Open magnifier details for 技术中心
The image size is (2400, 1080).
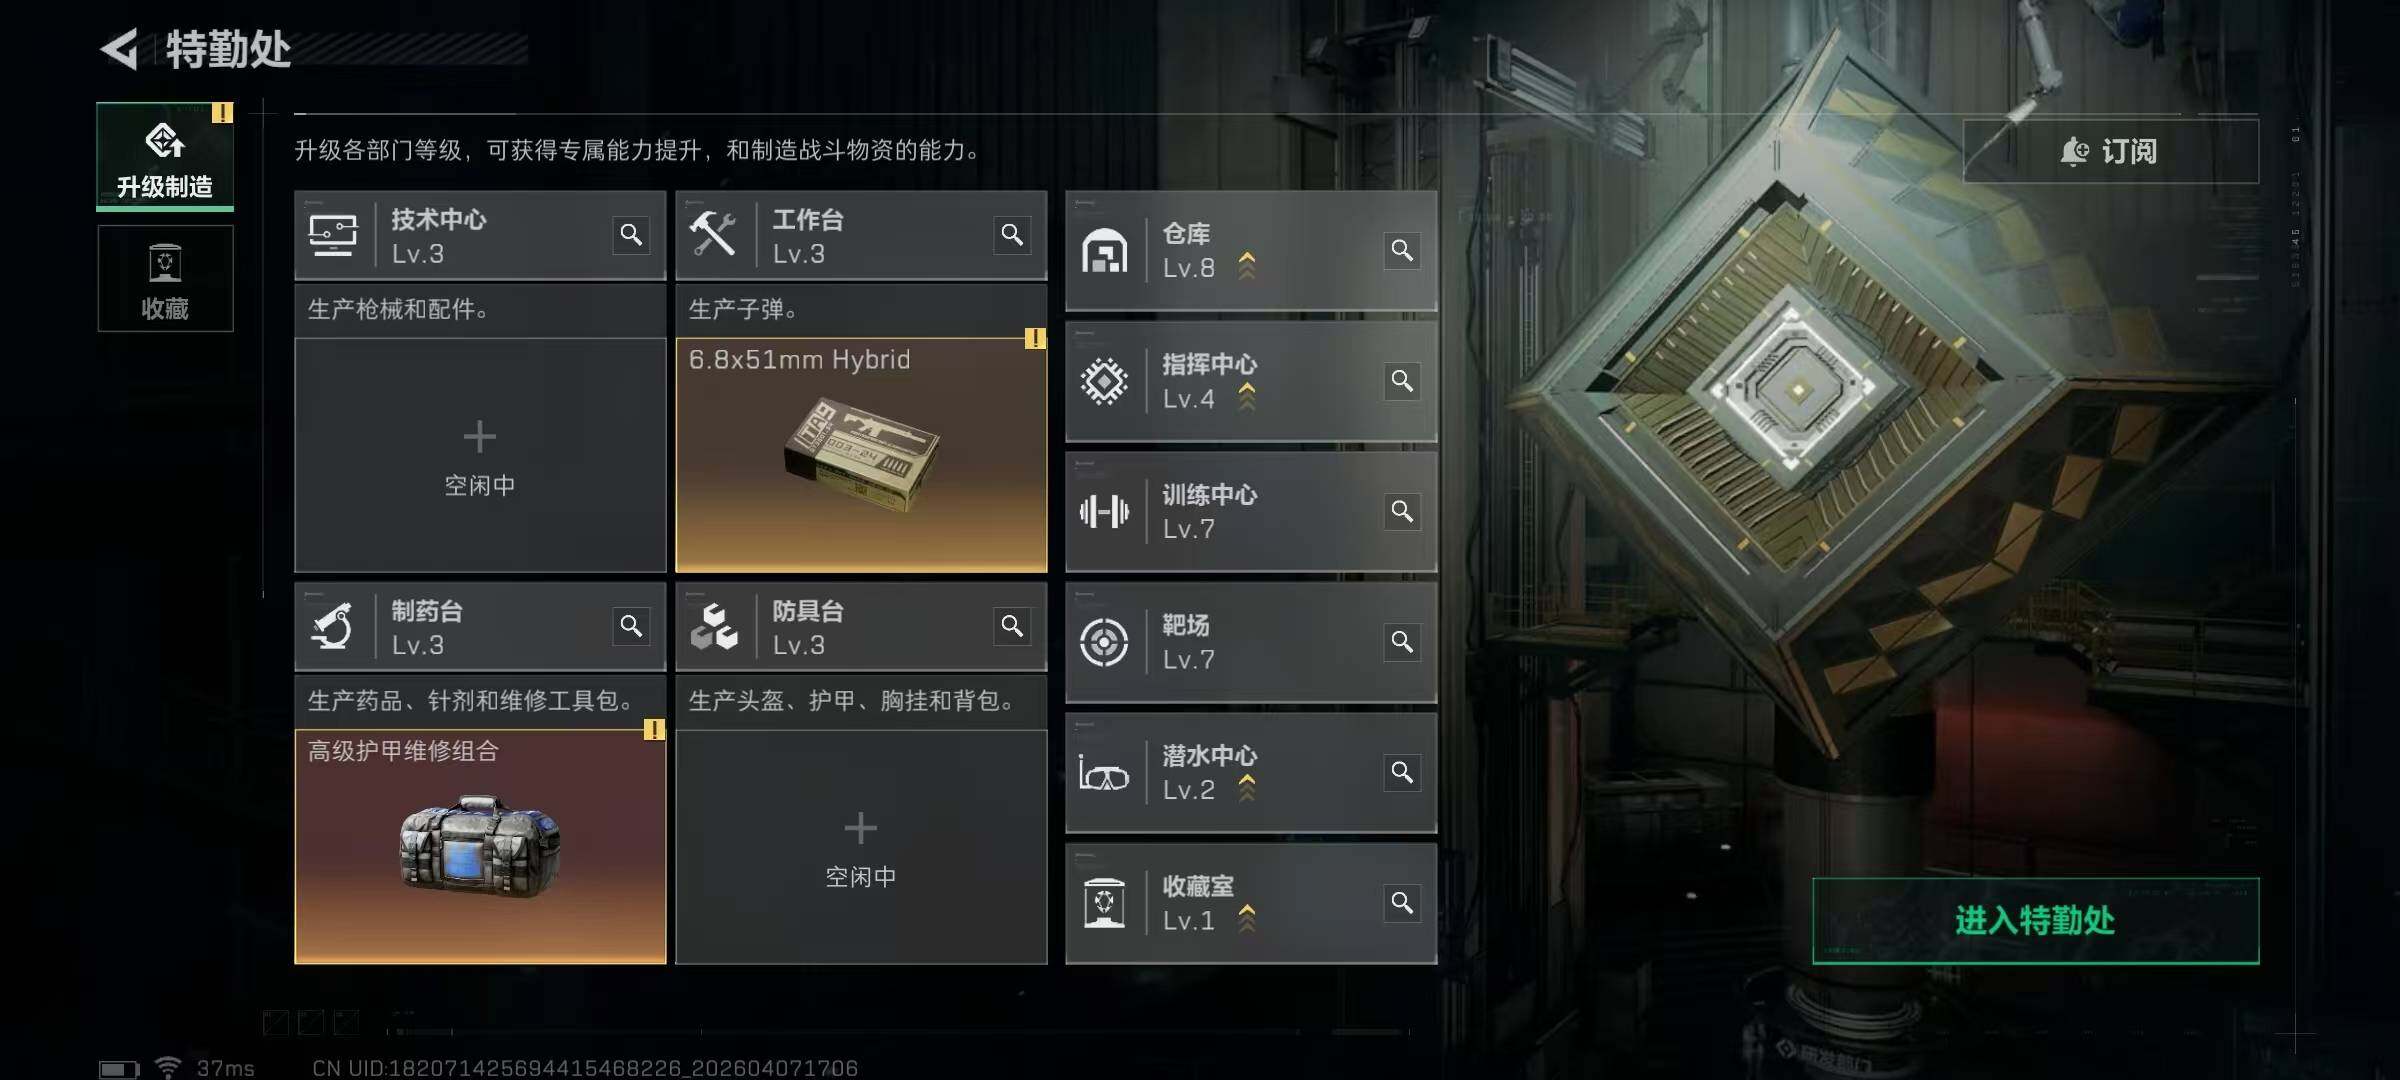tap(631, 235)
